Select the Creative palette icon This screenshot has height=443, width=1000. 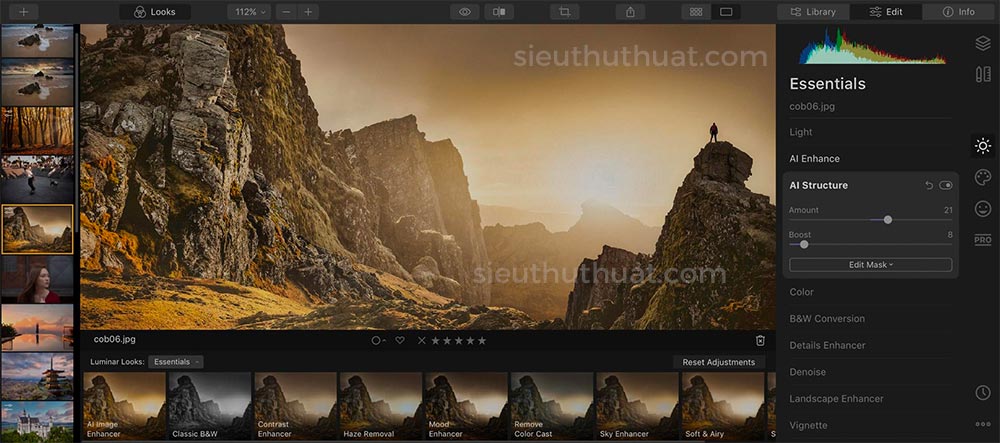(x=983, y=177)
